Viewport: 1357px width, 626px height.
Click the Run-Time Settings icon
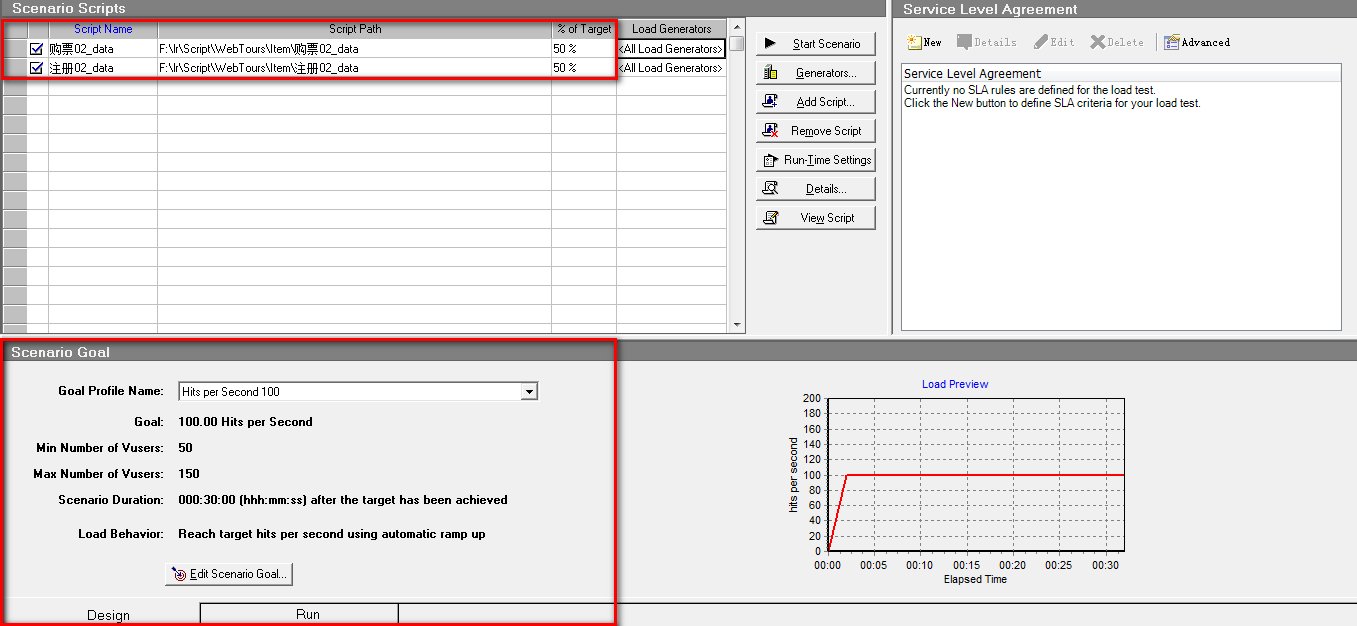tap(769, 160)
